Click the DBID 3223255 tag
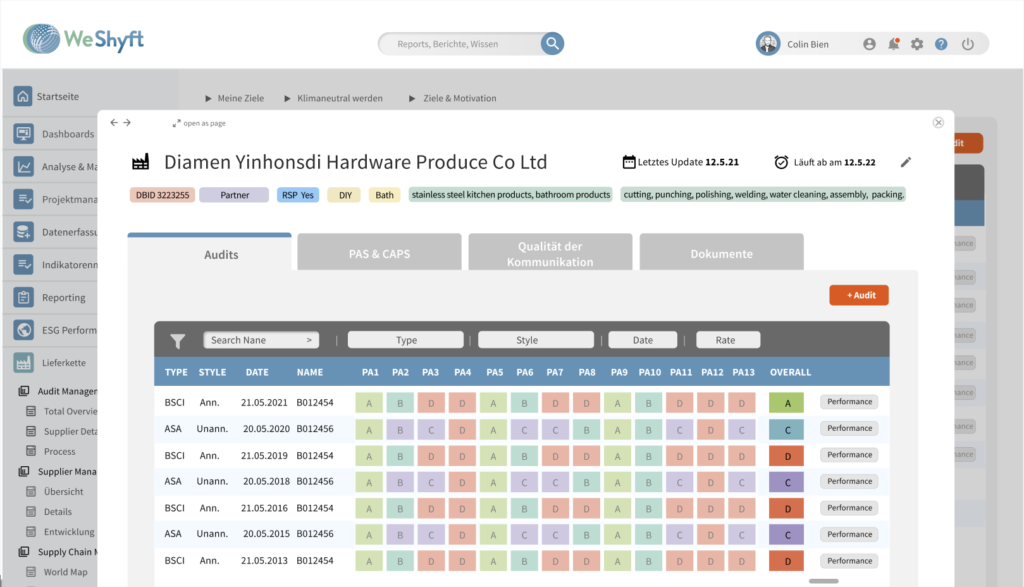The height and width of the screenshot is (587, 1024). coord(163,195)
